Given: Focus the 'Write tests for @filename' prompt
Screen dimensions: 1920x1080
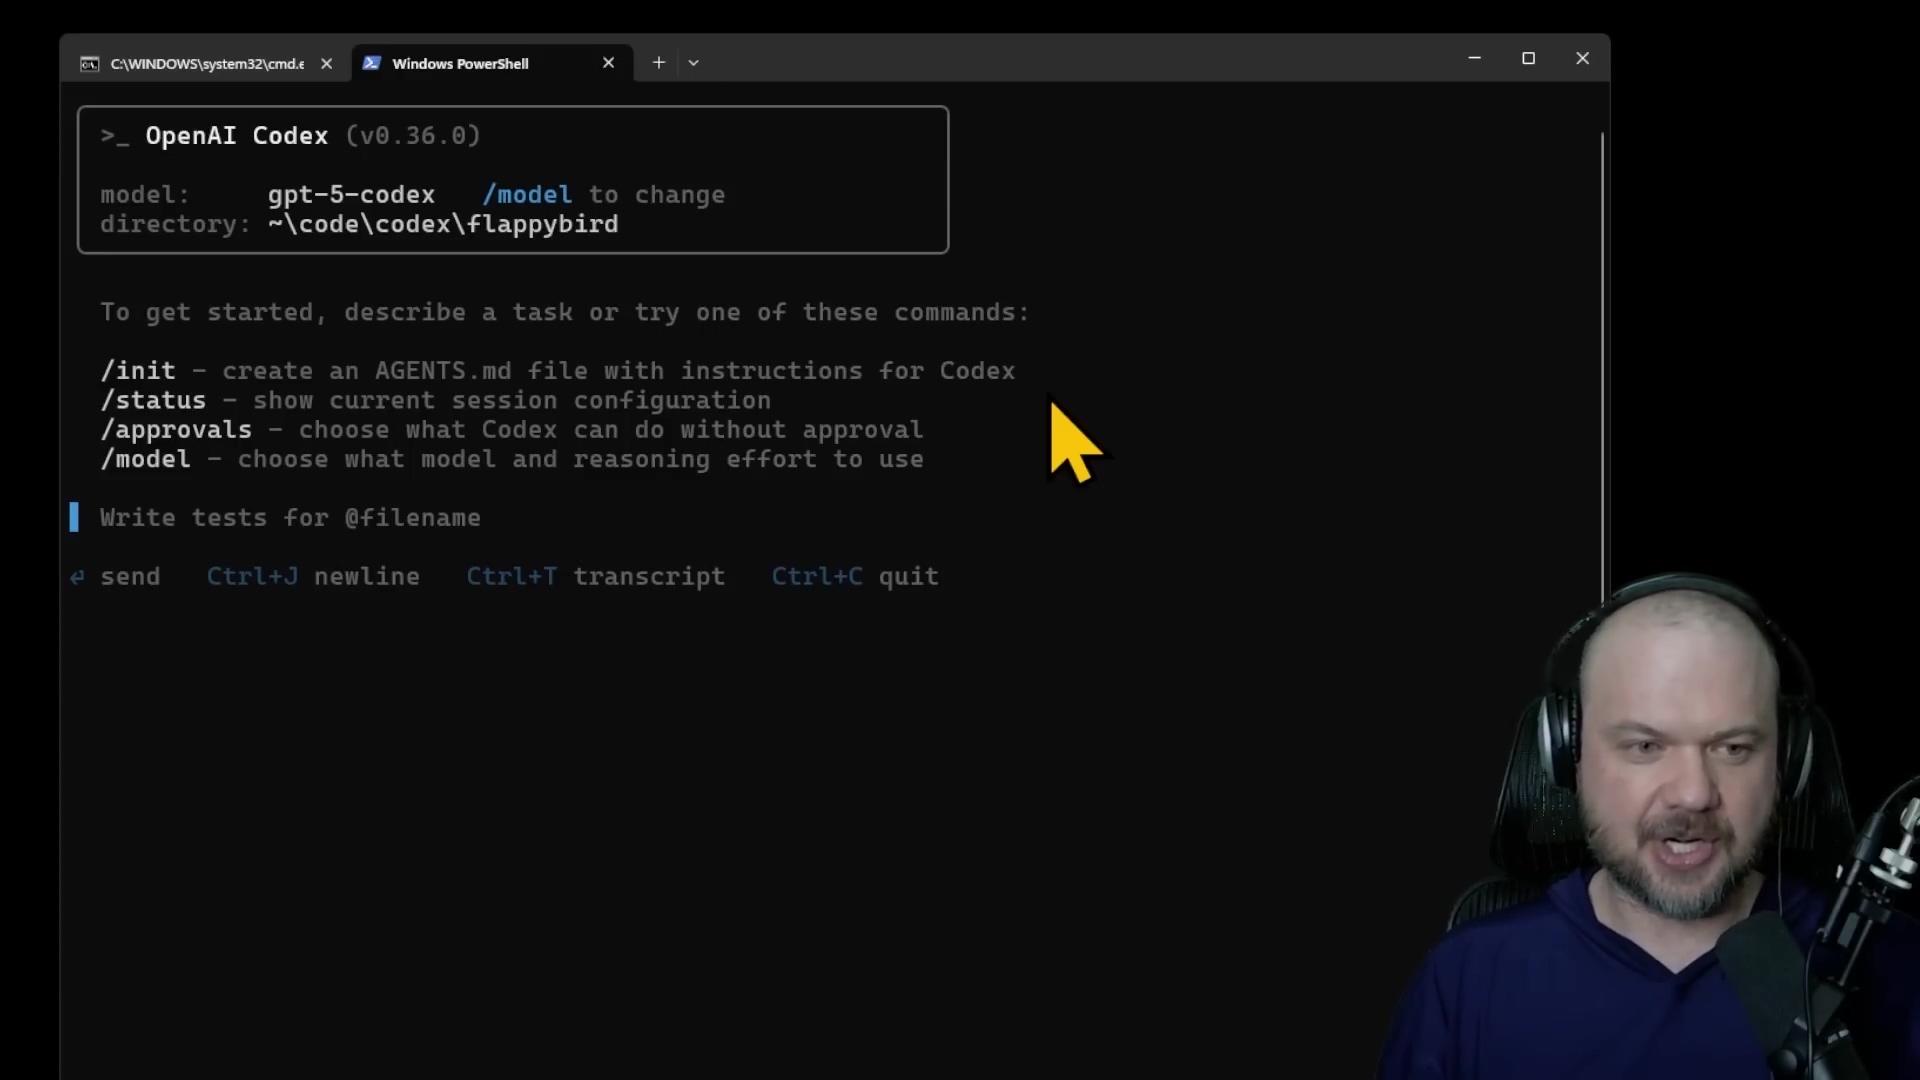Looking at the screenshot, I should (290, 518).
